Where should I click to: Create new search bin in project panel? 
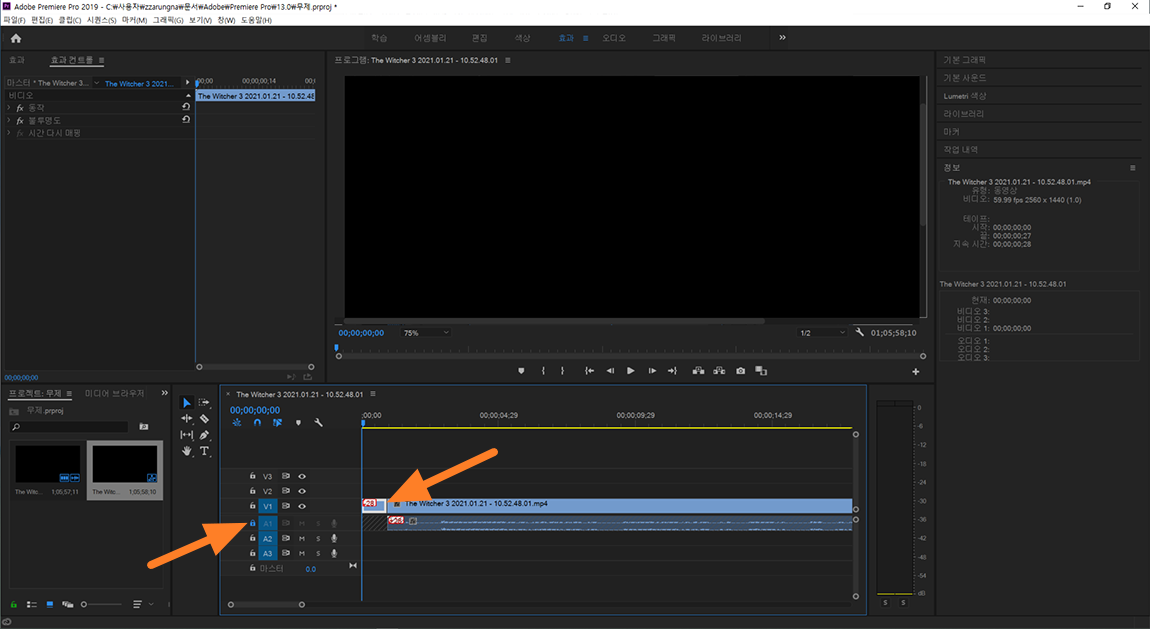tap(144, 426)
